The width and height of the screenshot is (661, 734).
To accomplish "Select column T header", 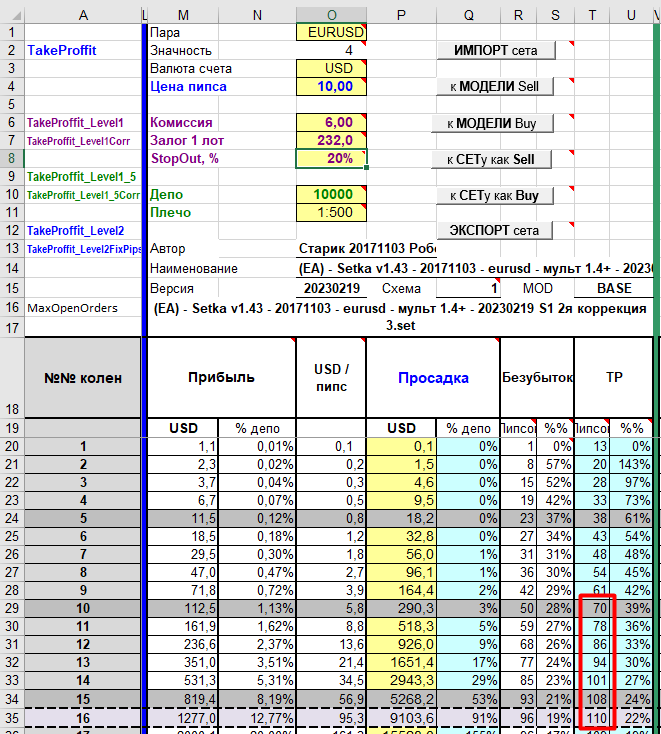I will click(592, 15).
